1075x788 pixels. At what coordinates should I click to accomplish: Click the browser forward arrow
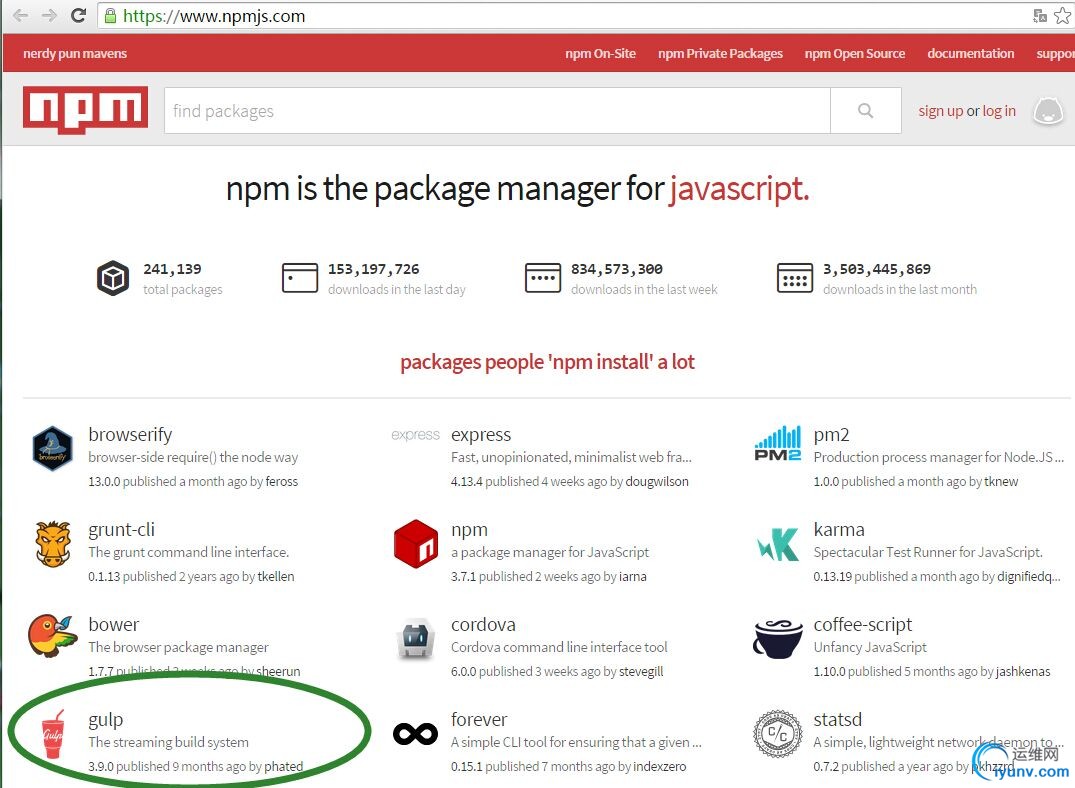click(x=49, y=15)
